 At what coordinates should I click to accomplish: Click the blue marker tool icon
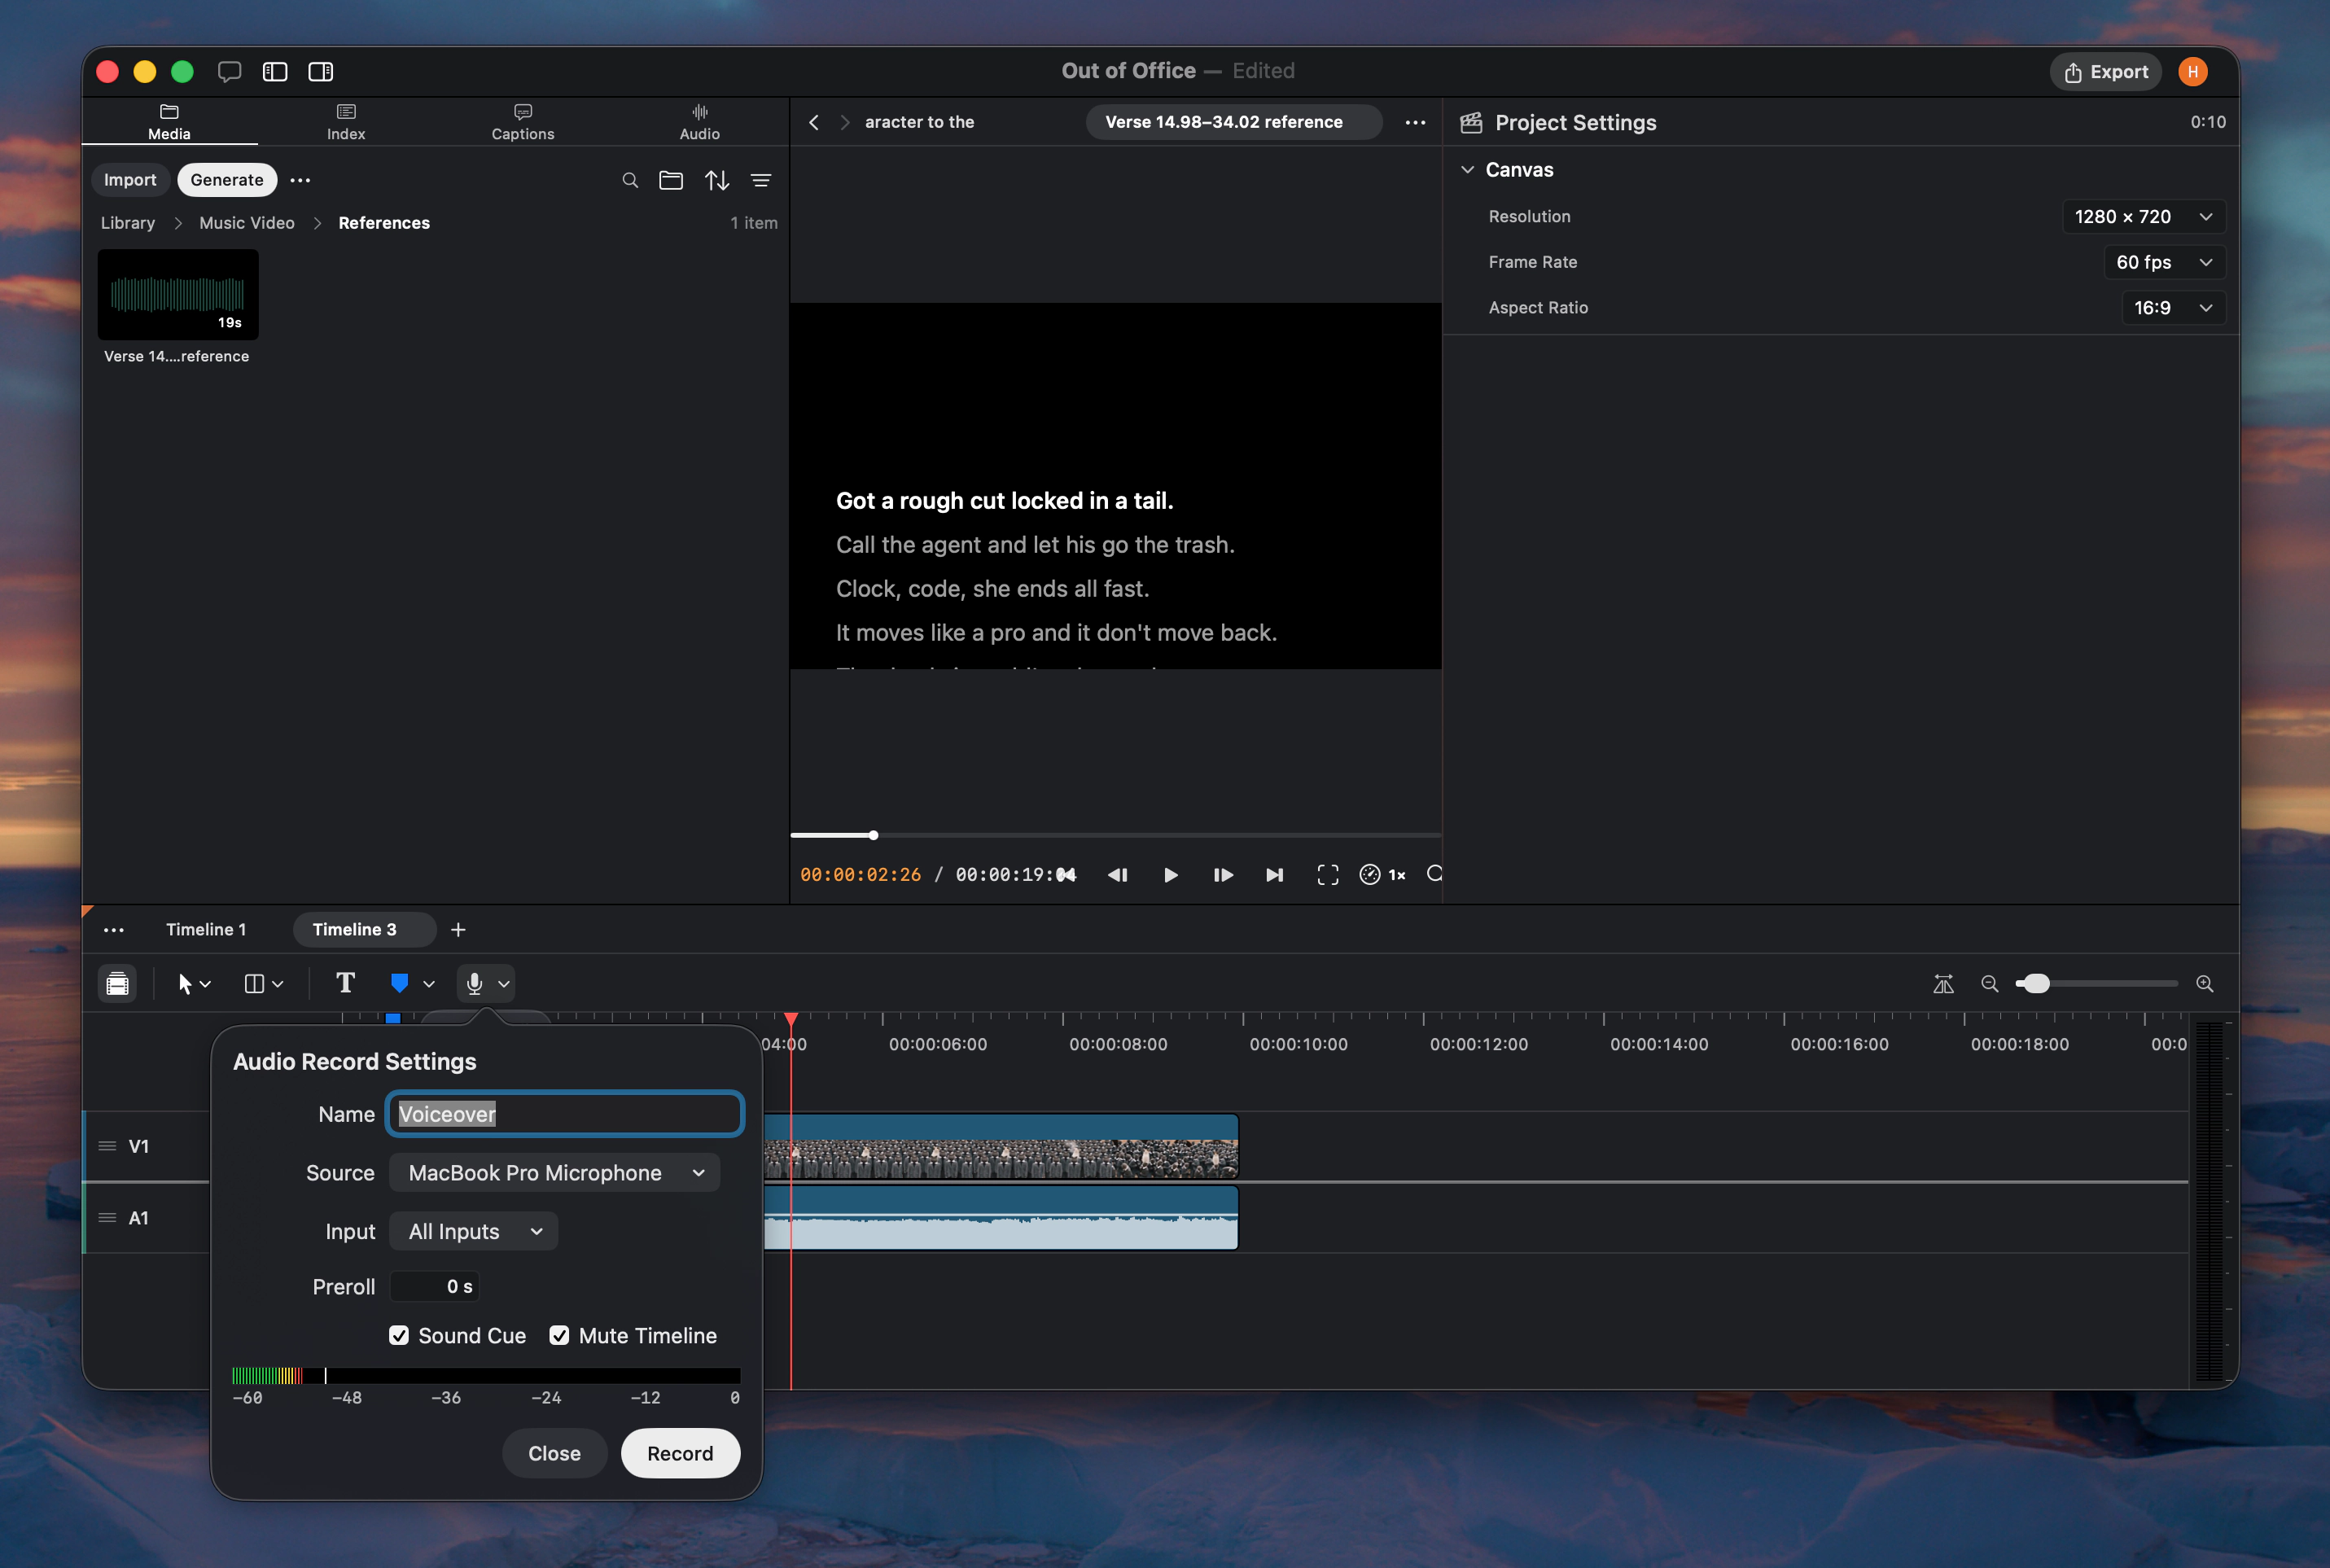pyautogui.click(x=399, y=984)
